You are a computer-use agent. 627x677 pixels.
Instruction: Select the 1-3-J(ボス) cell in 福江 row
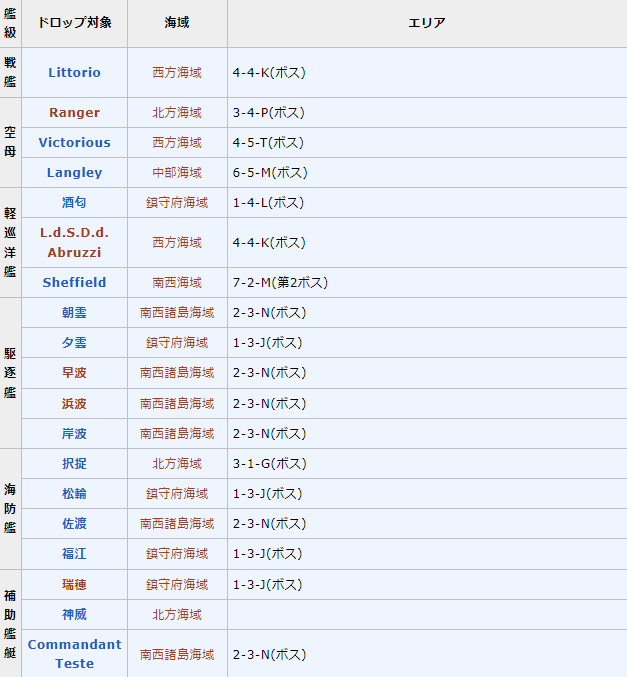tap(427, 554)
